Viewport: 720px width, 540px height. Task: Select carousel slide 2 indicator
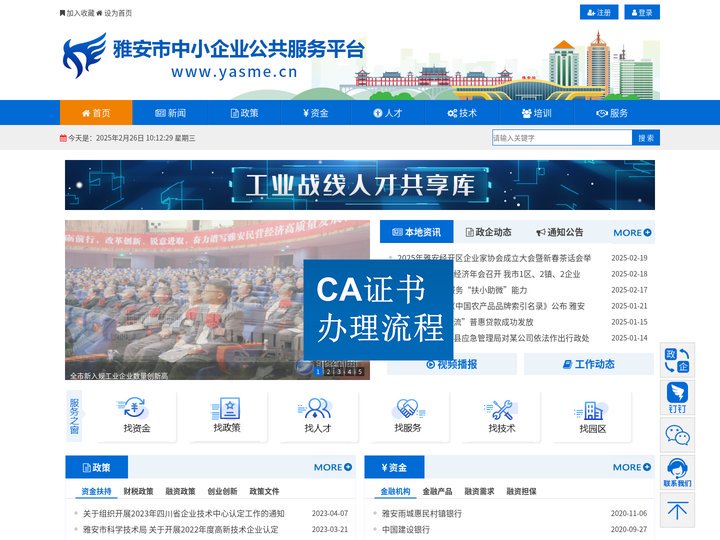(328, 371)
